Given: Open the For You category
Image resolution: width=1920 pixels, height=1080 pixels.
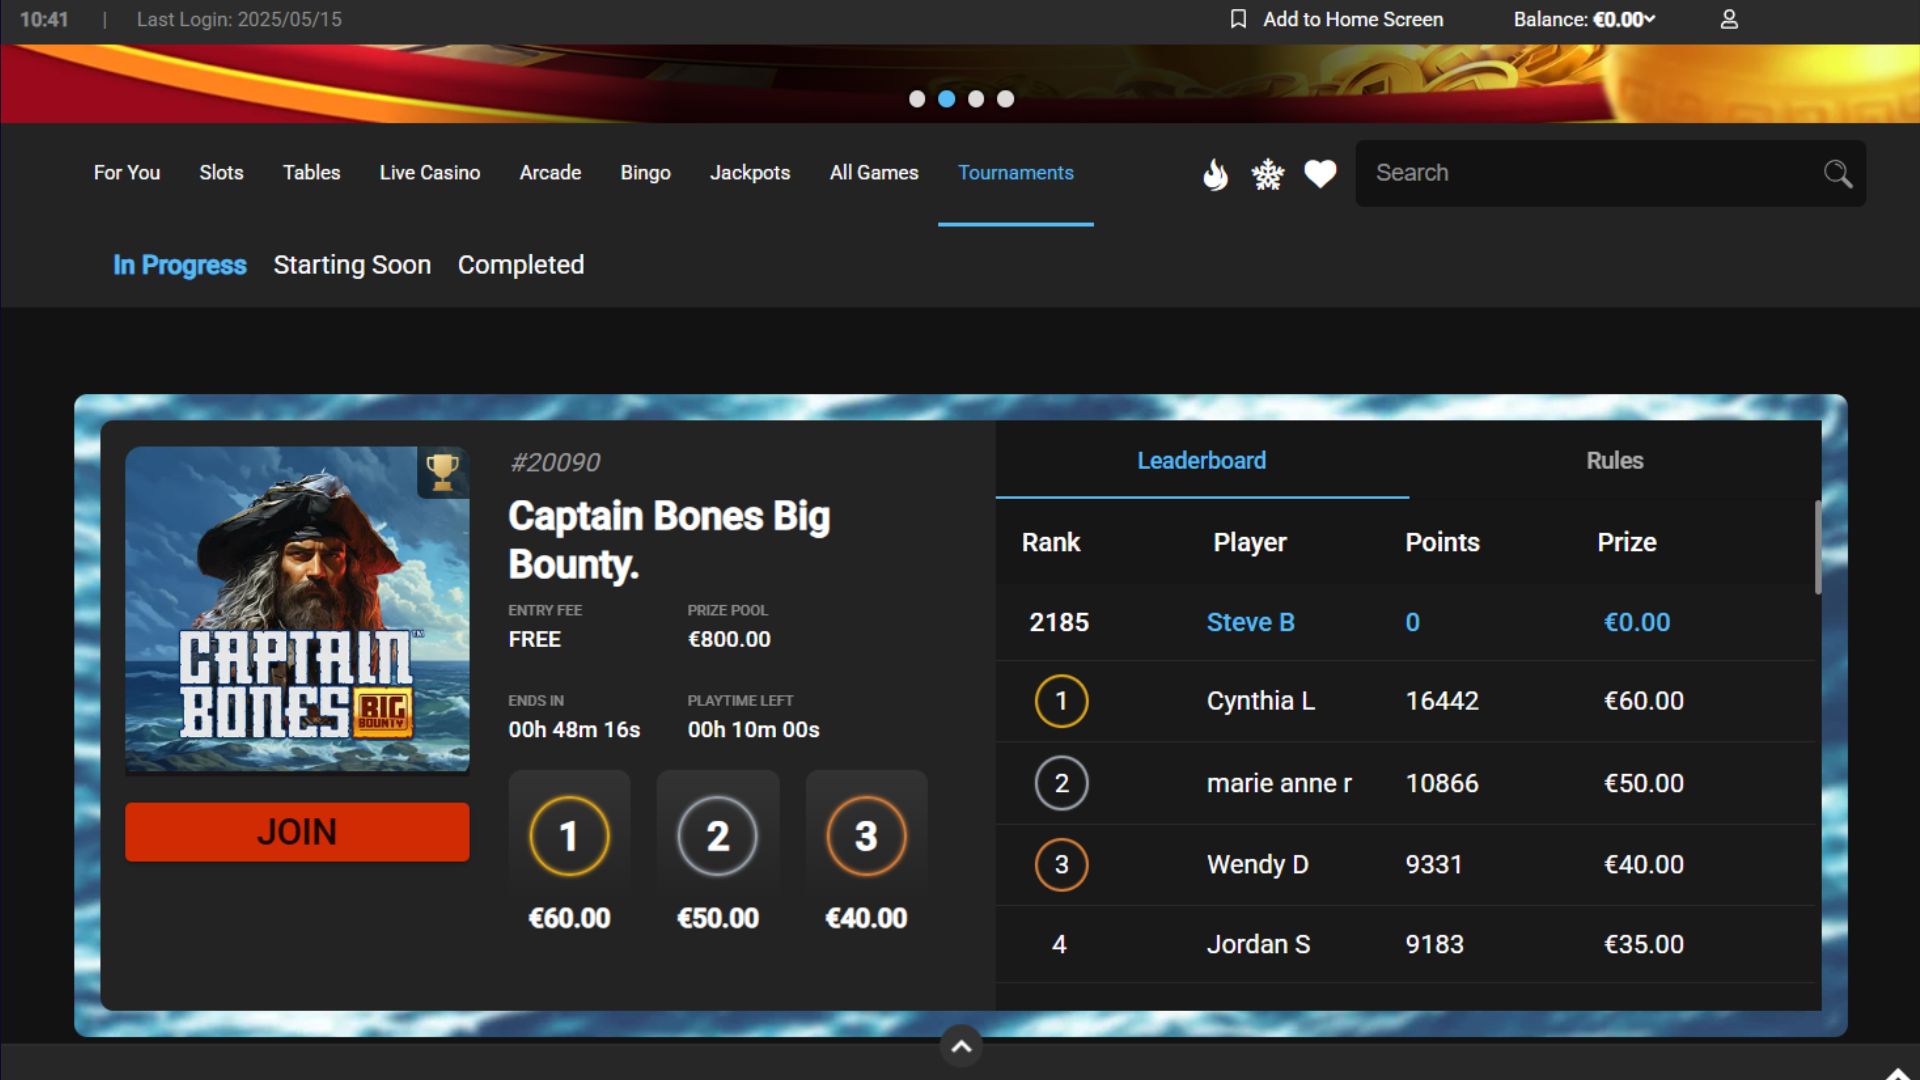Looking at the screenshot, I should click(x=127, y=173).
